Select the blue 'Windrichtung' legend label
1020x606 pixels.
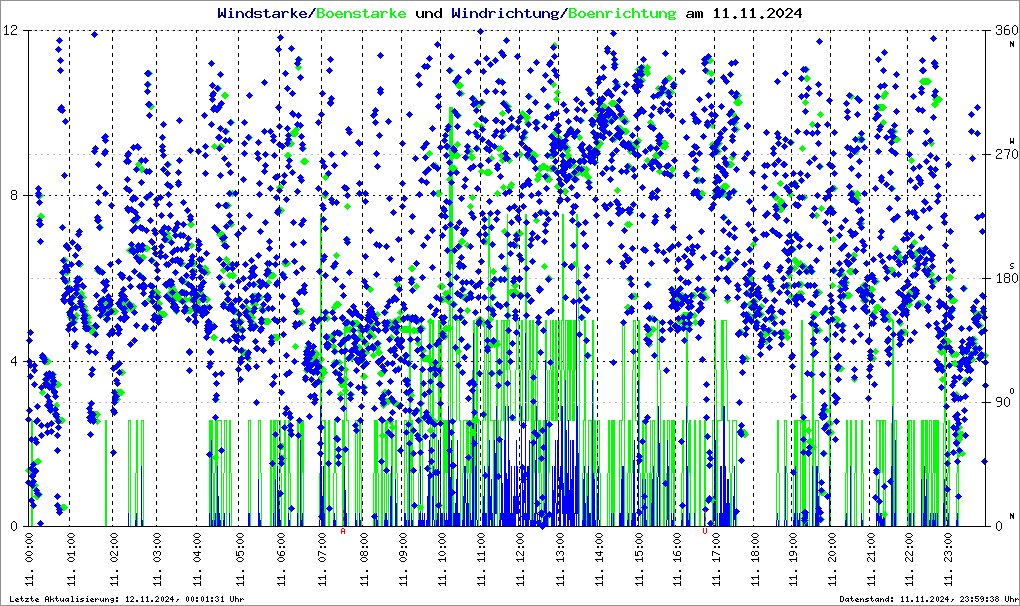505,14
